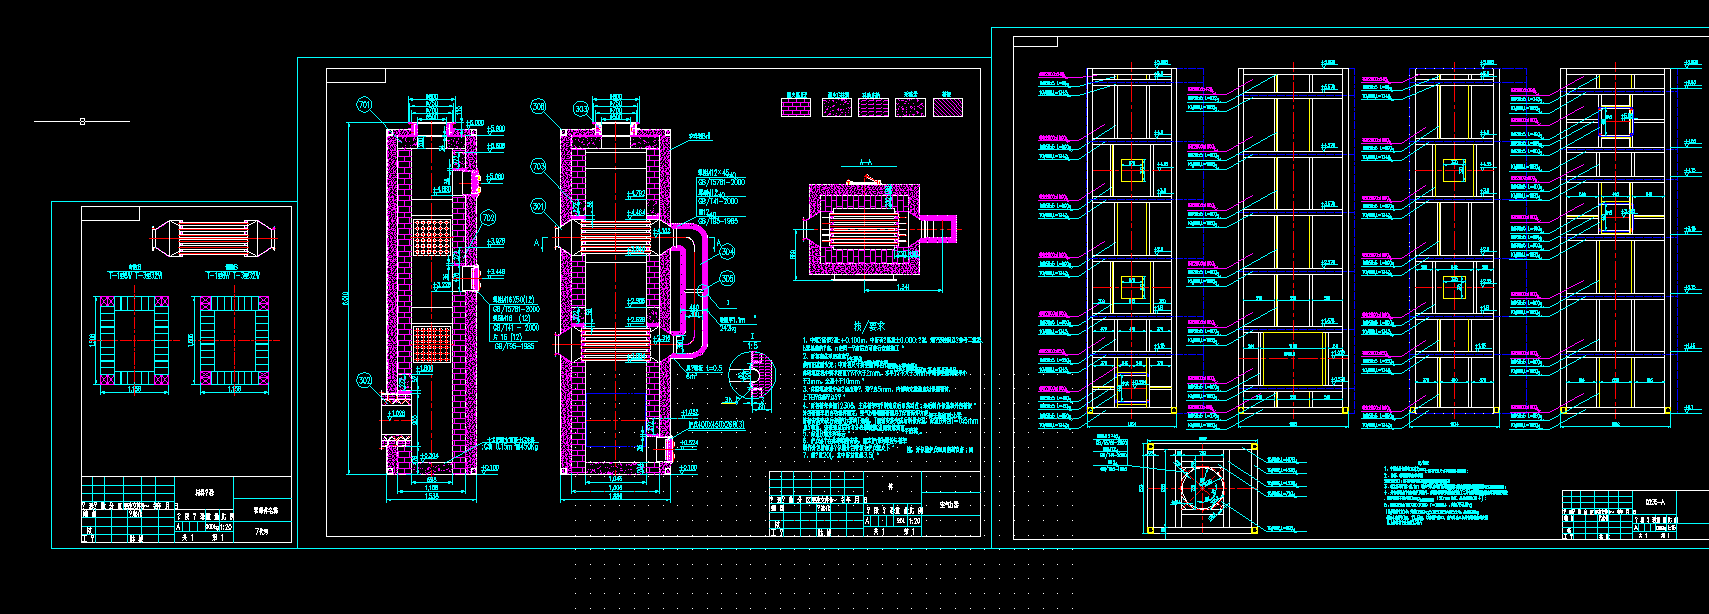The width and height of the screenshot is (1709, 614).
Task: Select the red circle in the frame plan view
Action: point(1200,489)
